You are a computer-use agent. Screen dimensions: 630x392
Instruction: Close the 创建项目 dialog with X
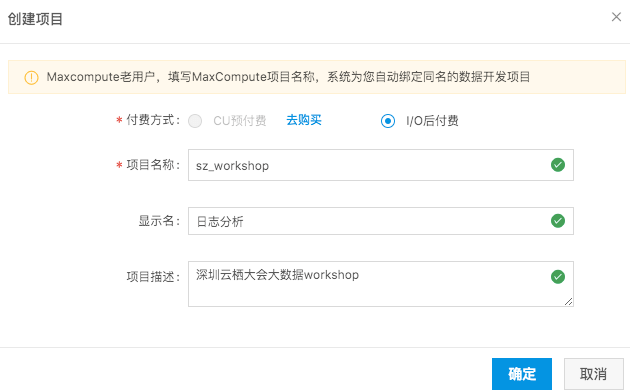tap(616, 17)
